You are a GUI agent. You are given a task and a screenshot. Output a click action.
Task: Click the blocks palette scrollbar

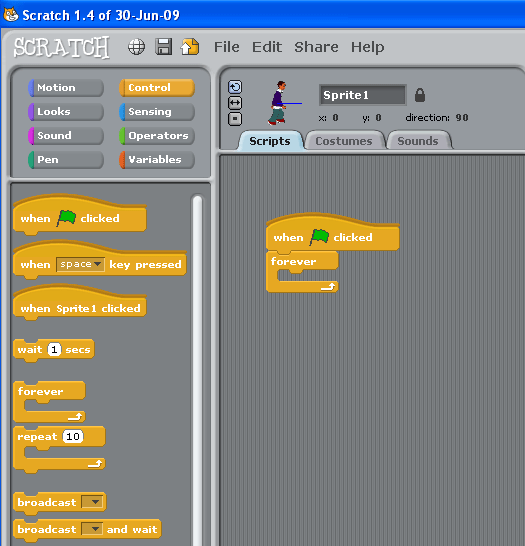tap(197, 369)
